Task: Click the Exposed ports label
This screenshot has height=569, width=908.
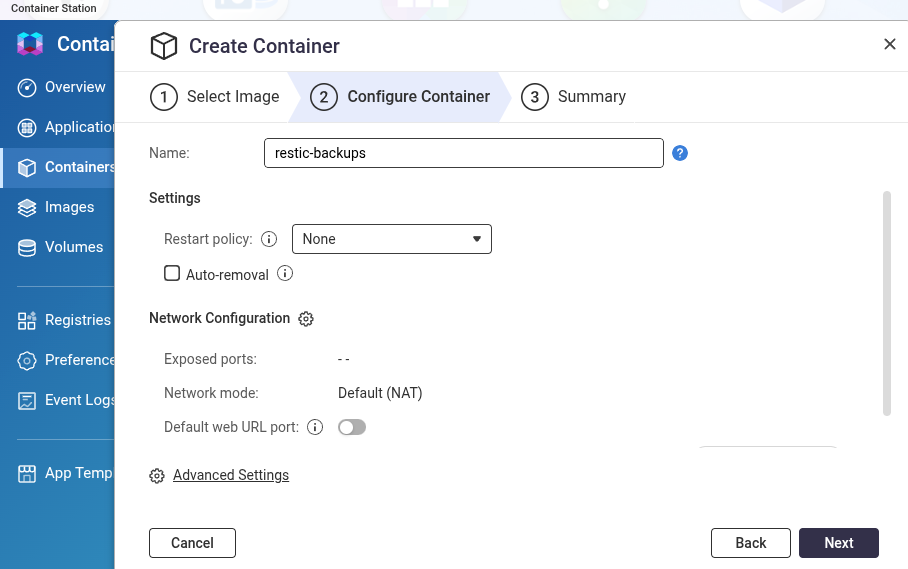Action: [210, 359]
